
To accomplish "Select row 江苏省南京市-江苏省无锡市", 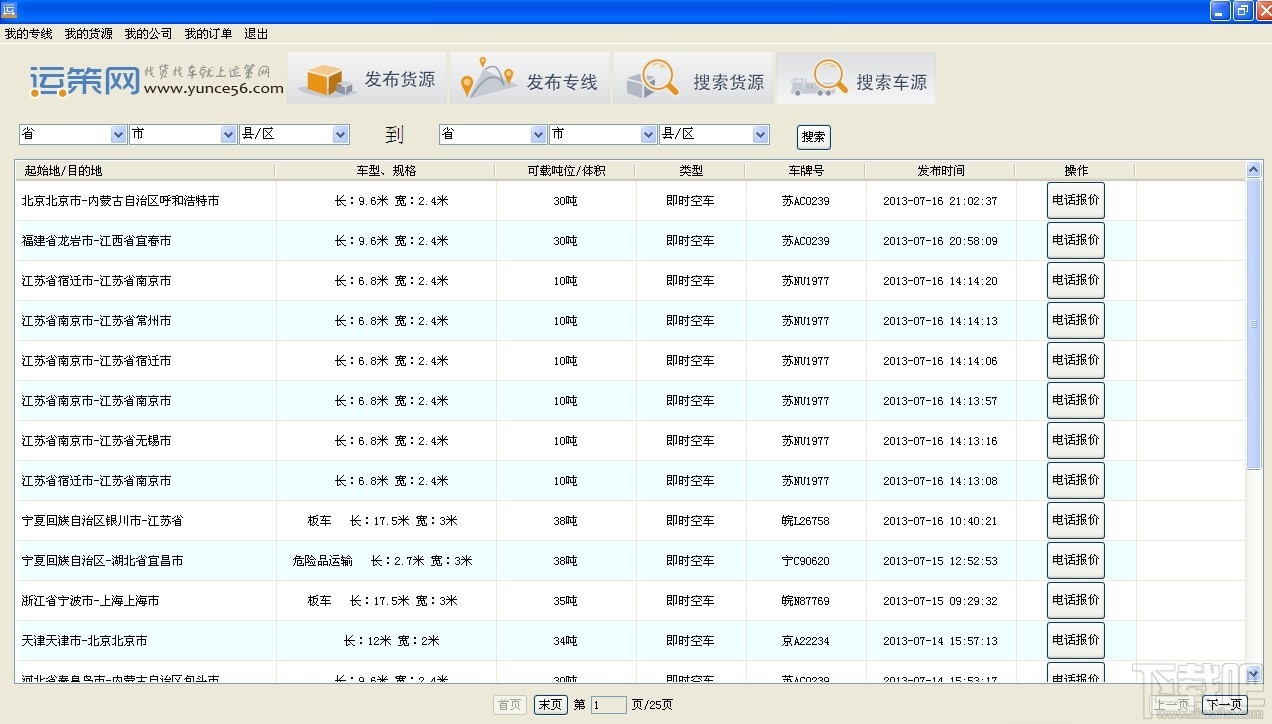I will click(x=631, y=440).
